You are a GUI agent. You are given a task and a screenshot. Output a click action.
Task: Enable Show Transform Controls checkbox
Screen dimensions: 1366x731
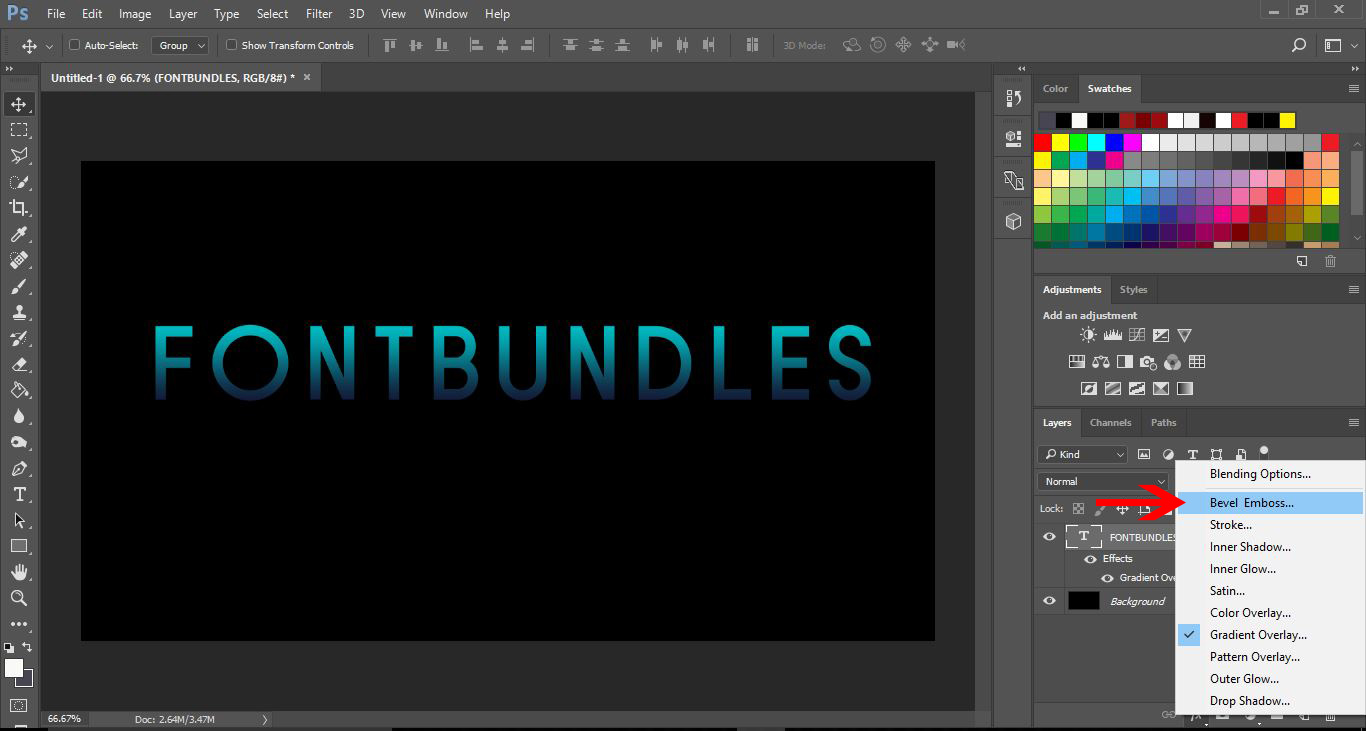[231, 45]
